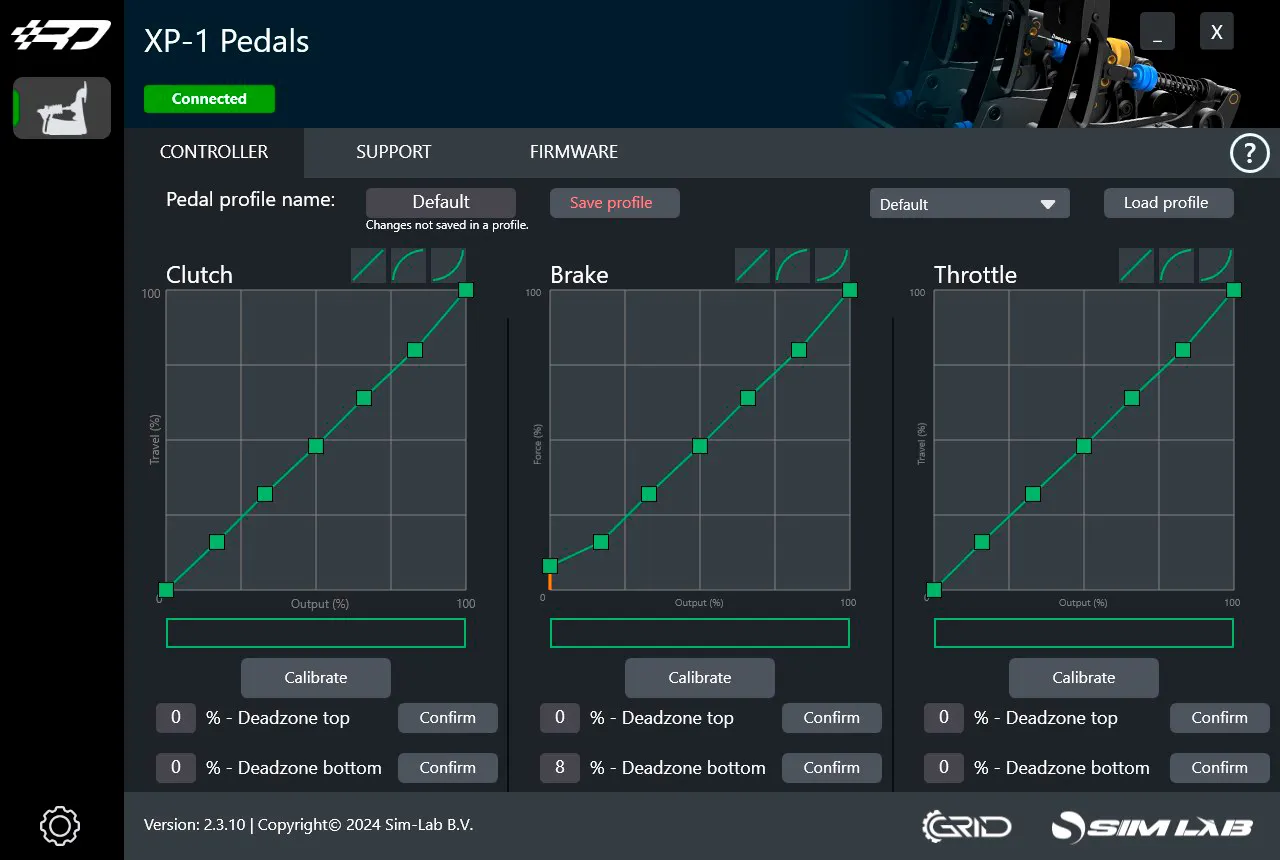Click the Clutch deadzone top input field
The image size is (1280, 860).
(x=176, y=718)
